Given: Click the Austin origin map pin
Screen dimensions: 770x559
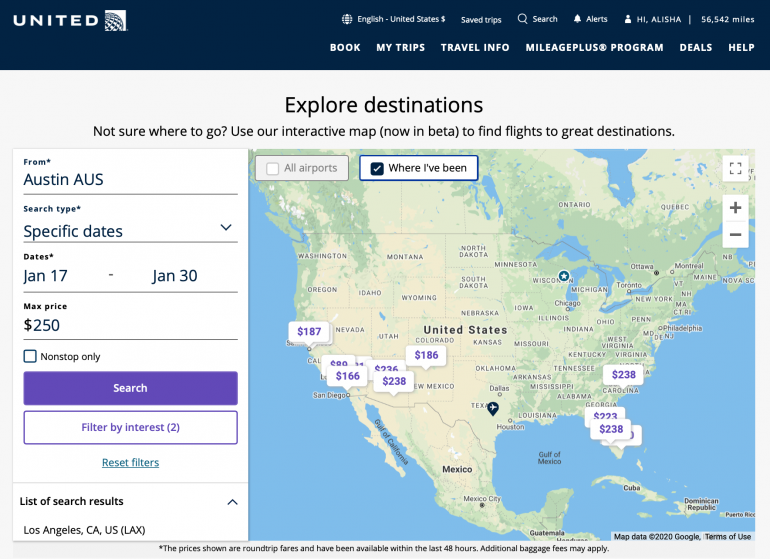Looking at the screenshot, I should (x=492, y=408).
